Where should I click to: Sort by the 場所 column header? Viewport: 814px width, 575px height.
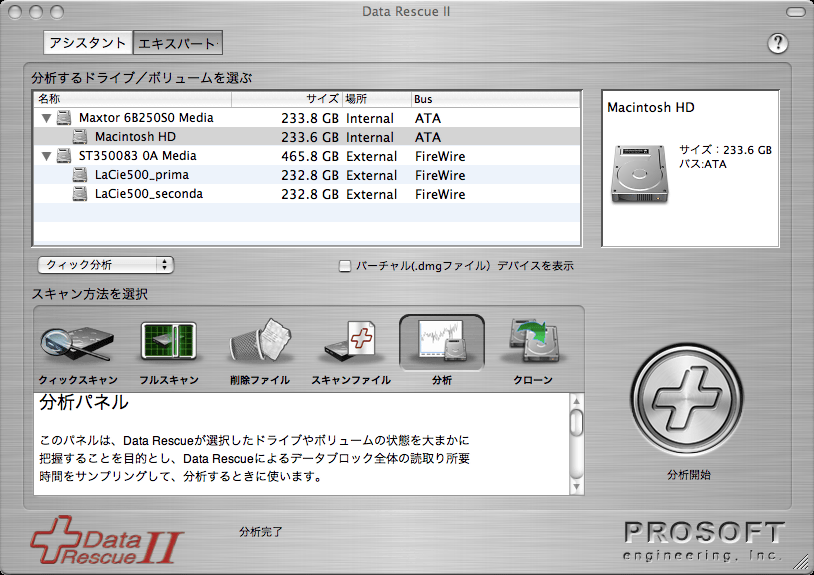(376, 99)
